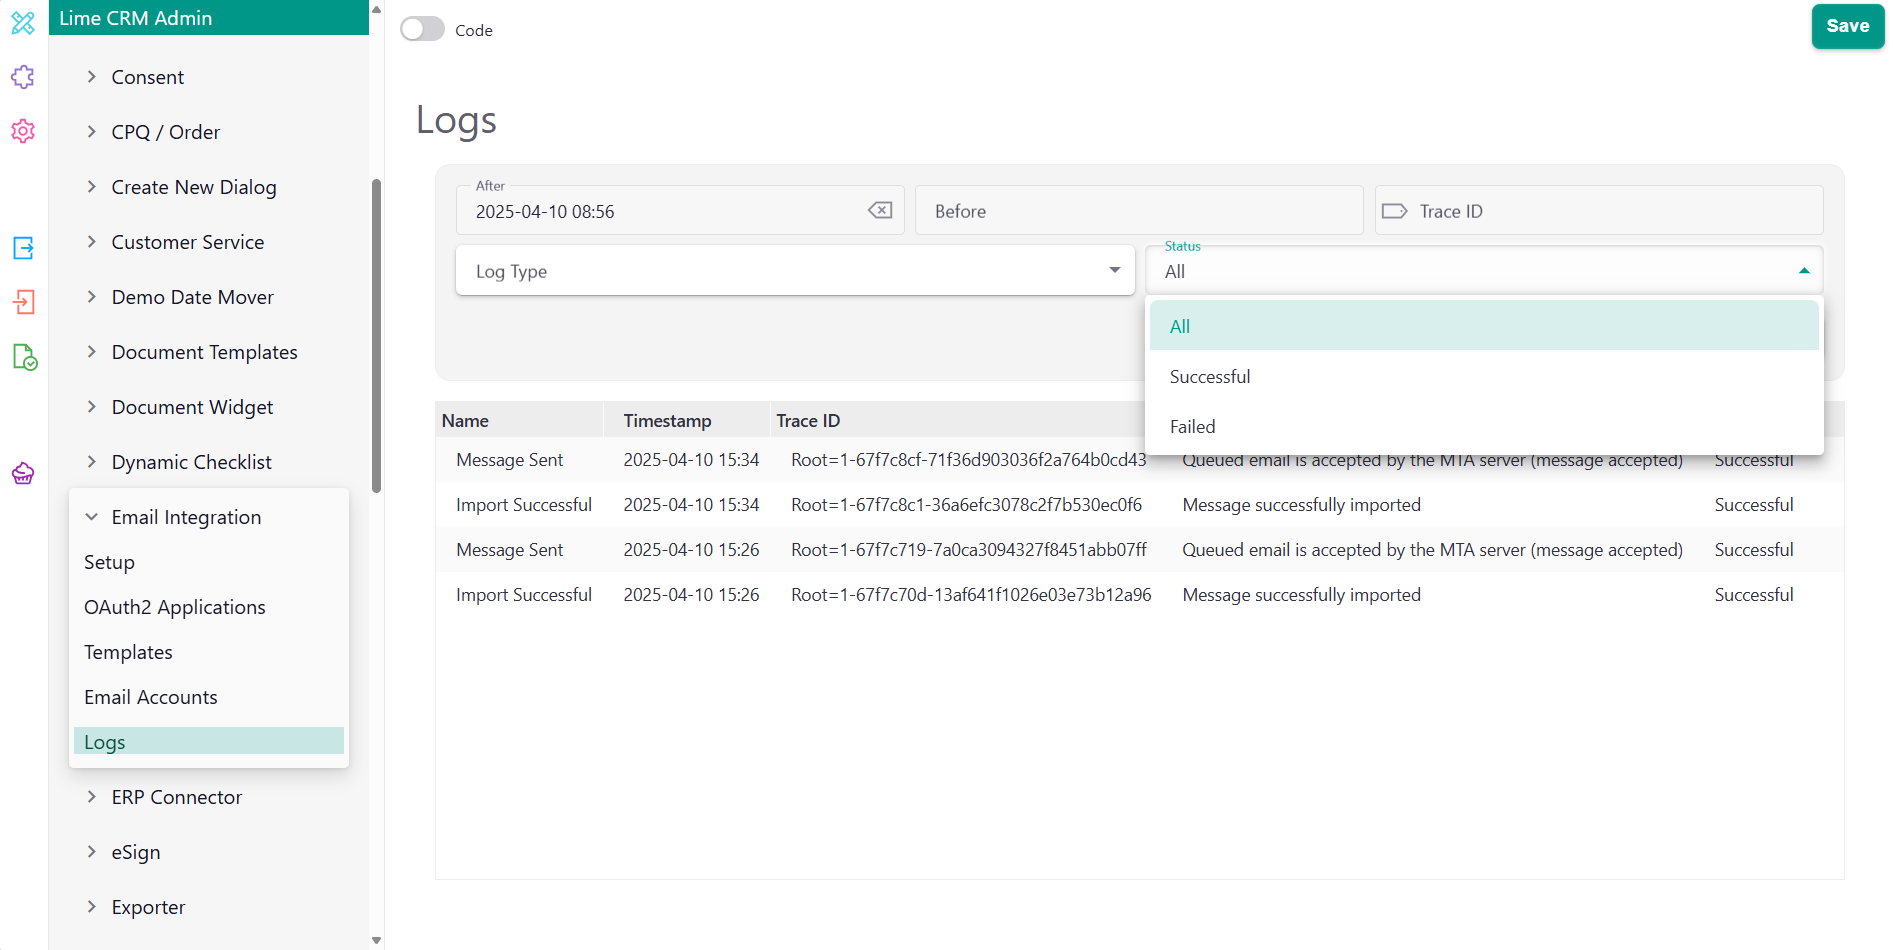Click the blue export arrow icon
Screen dimensions: 1893x950
(23, 248)
